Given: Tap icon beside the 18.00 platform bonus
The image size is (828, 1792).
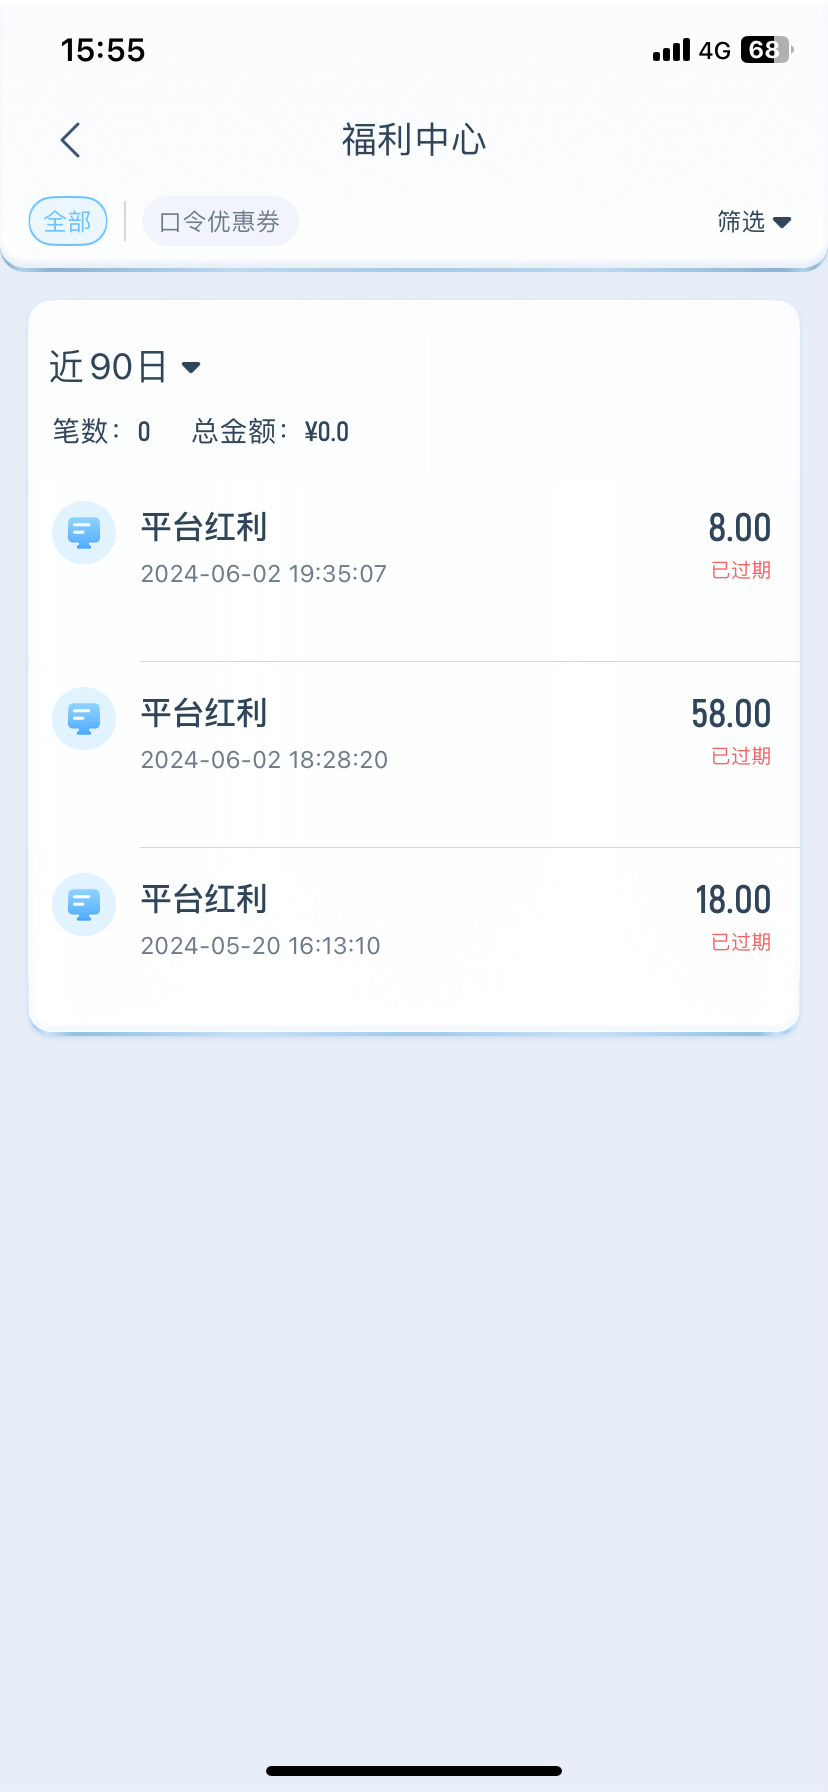Looking at the screenshot, I should (x=84, y=904).
